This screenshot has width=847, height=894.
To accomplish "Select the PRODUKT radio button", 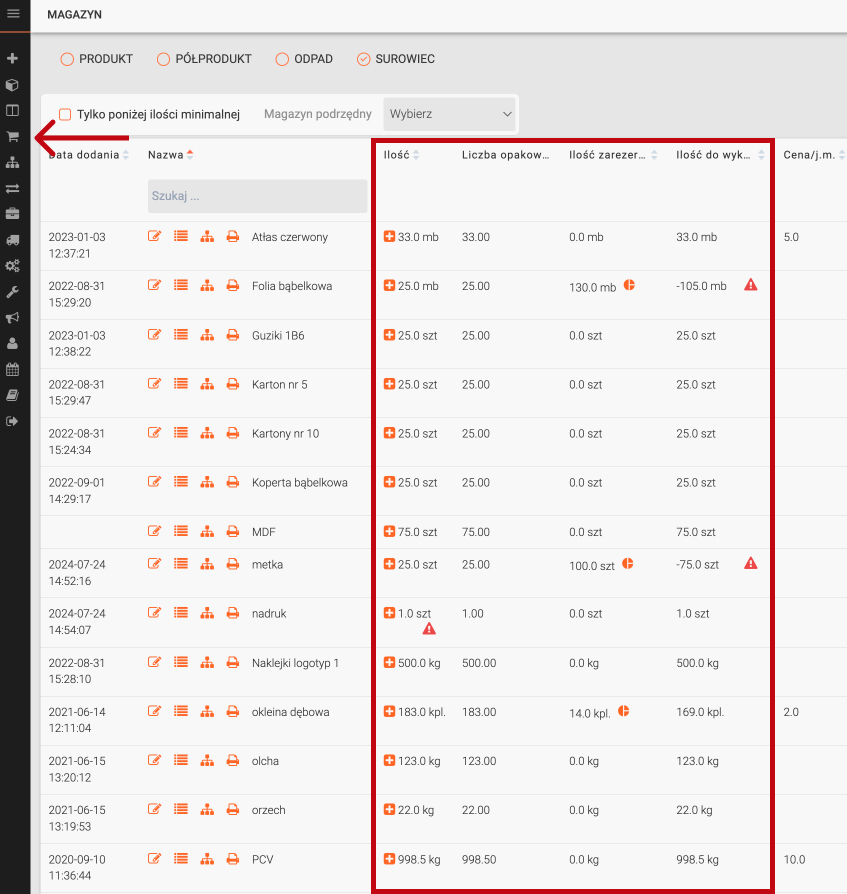I will pos(68,59).
